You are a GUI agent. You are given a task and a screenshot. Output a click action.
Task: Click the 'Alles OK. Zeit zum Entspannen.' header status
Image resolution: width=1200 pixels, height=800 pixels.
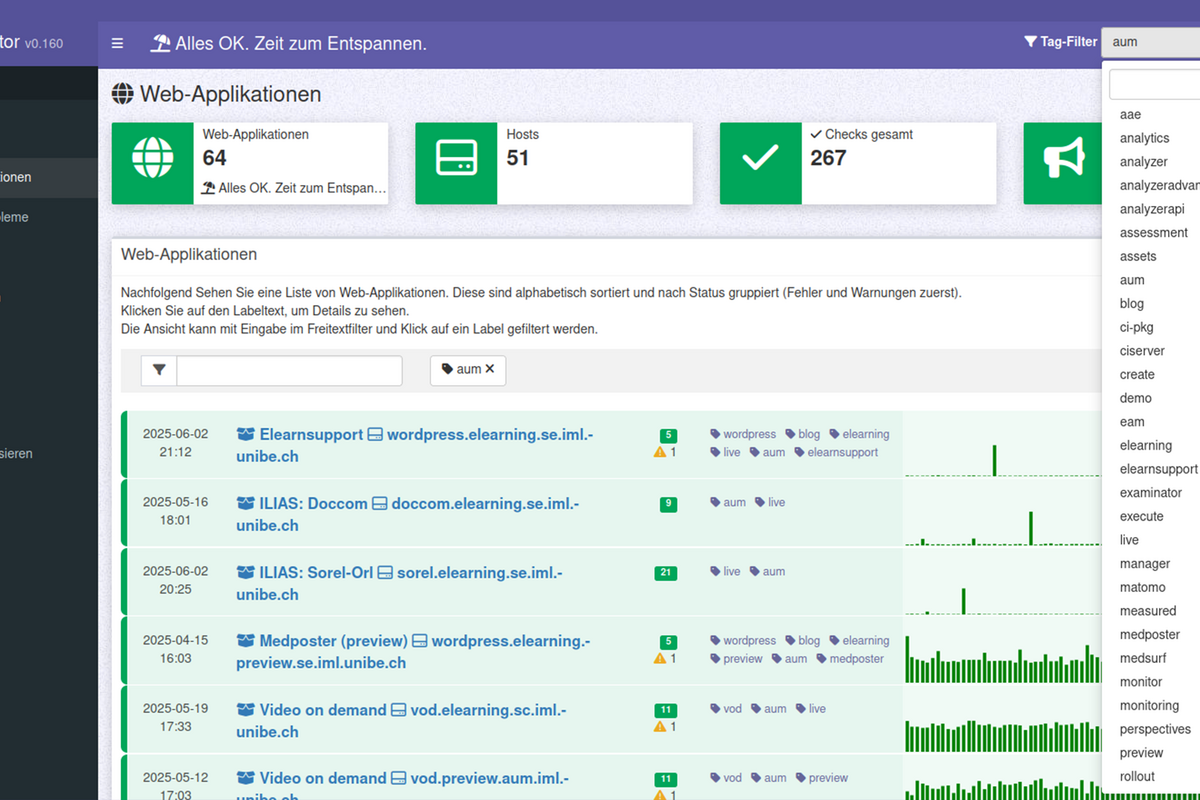tap(288, 43)
